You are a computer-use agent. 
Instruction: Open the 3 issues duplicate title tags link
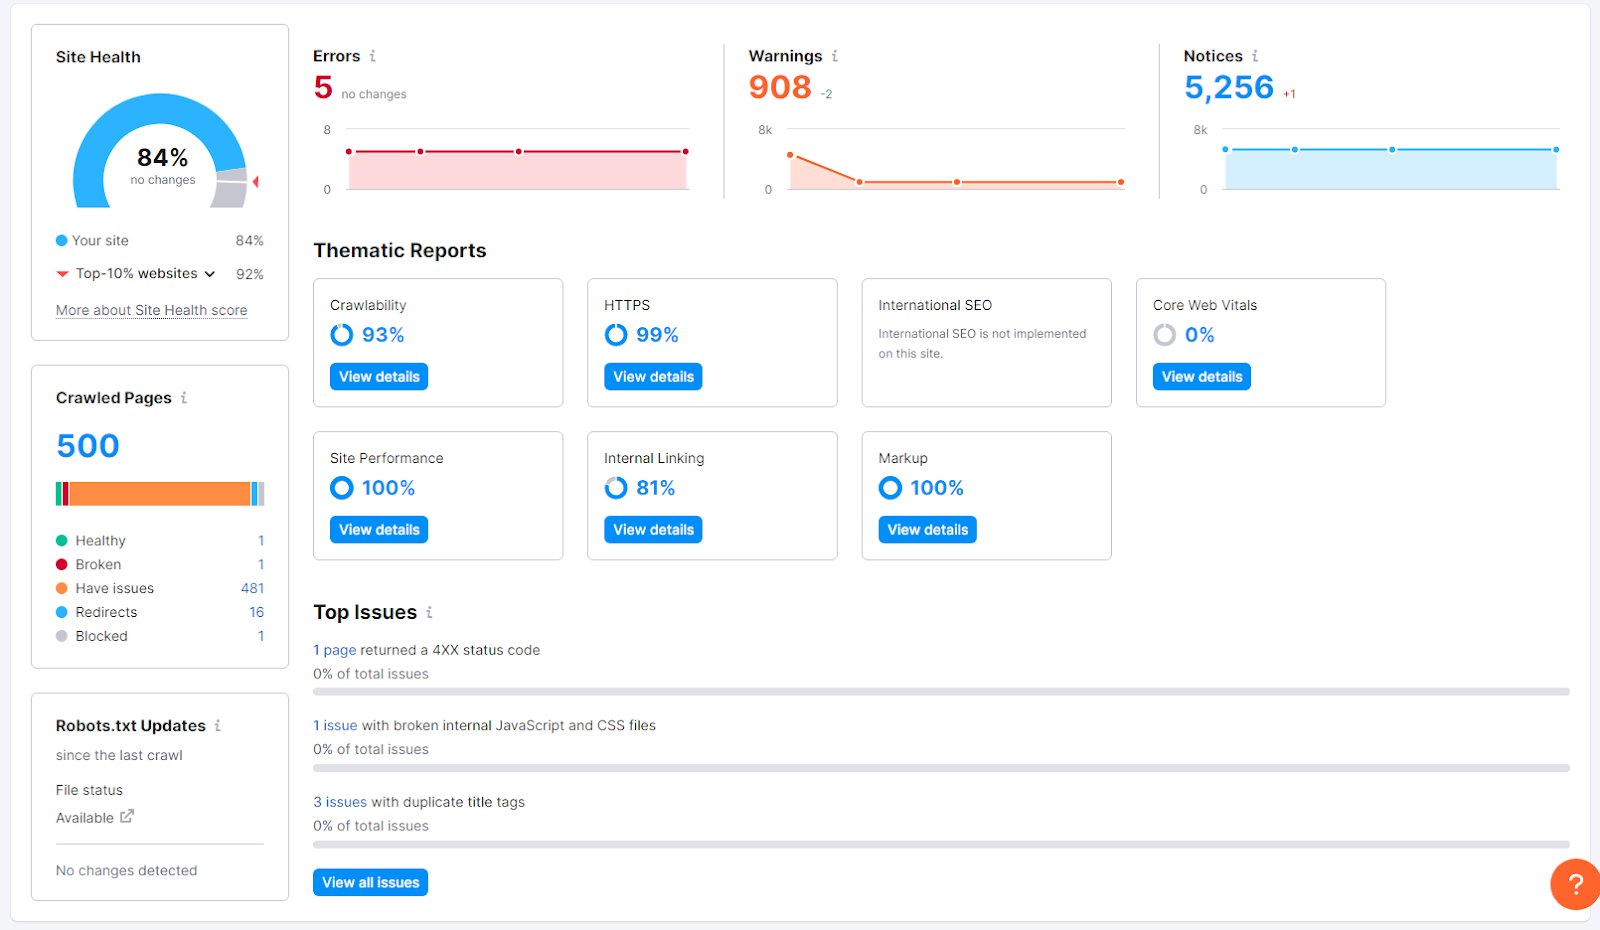click(340, 802)
